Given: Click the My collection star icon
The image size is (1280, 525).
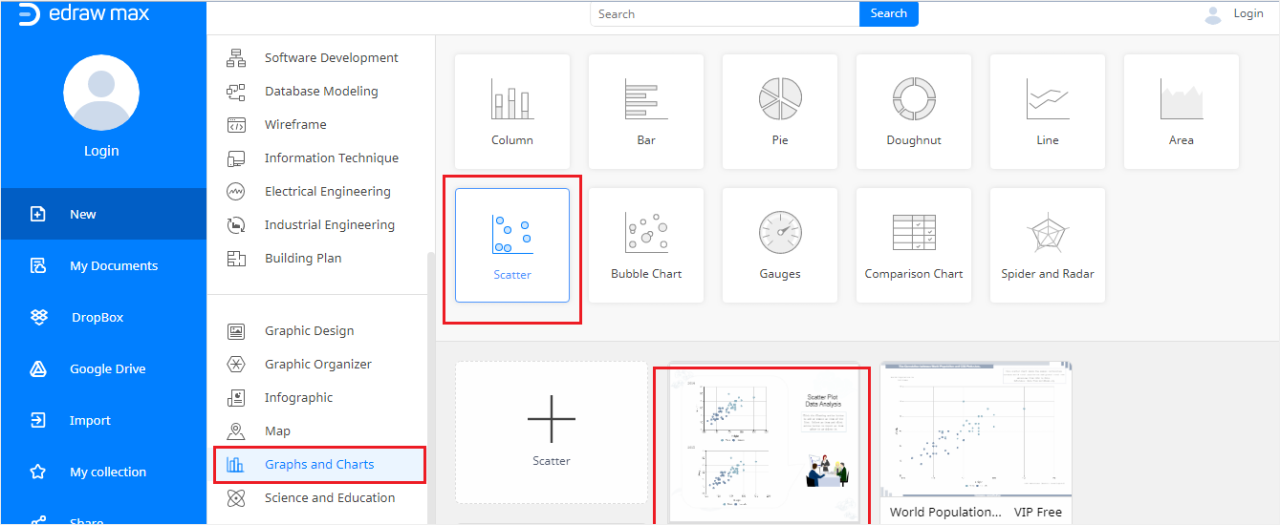Looking at the screenshot, I should 38,472.
